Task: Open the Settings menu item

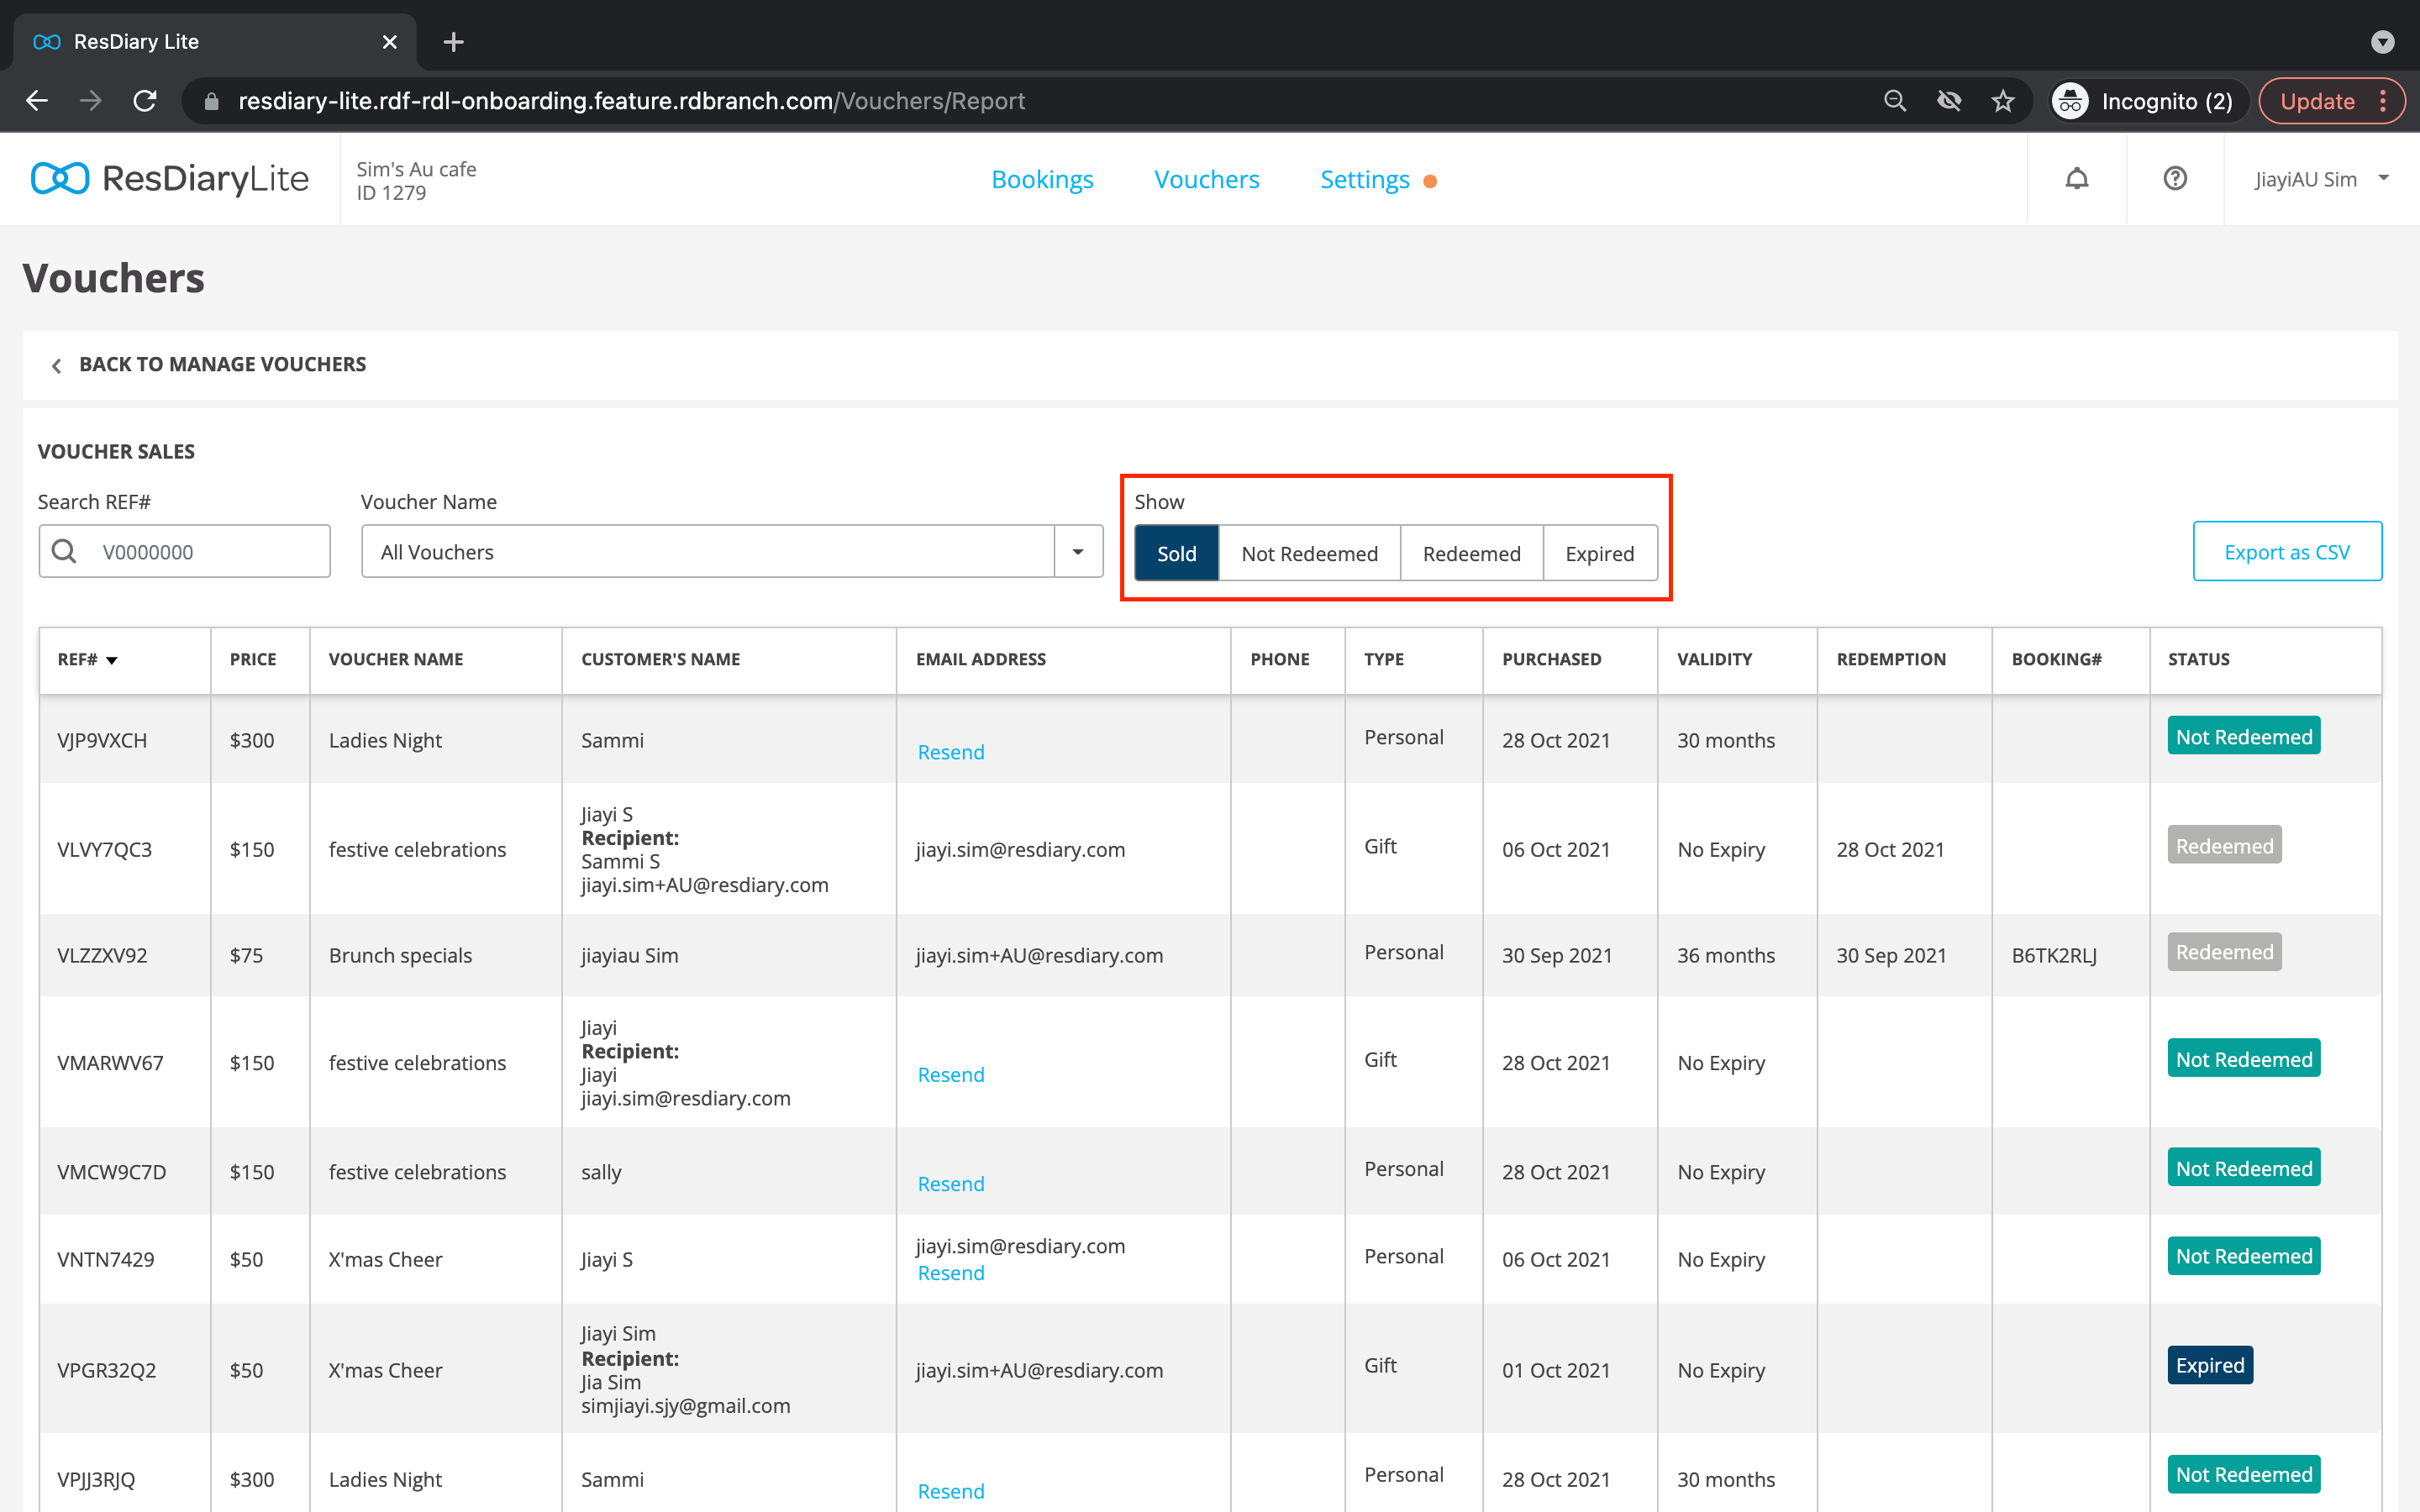Action: pos(1364,179)
